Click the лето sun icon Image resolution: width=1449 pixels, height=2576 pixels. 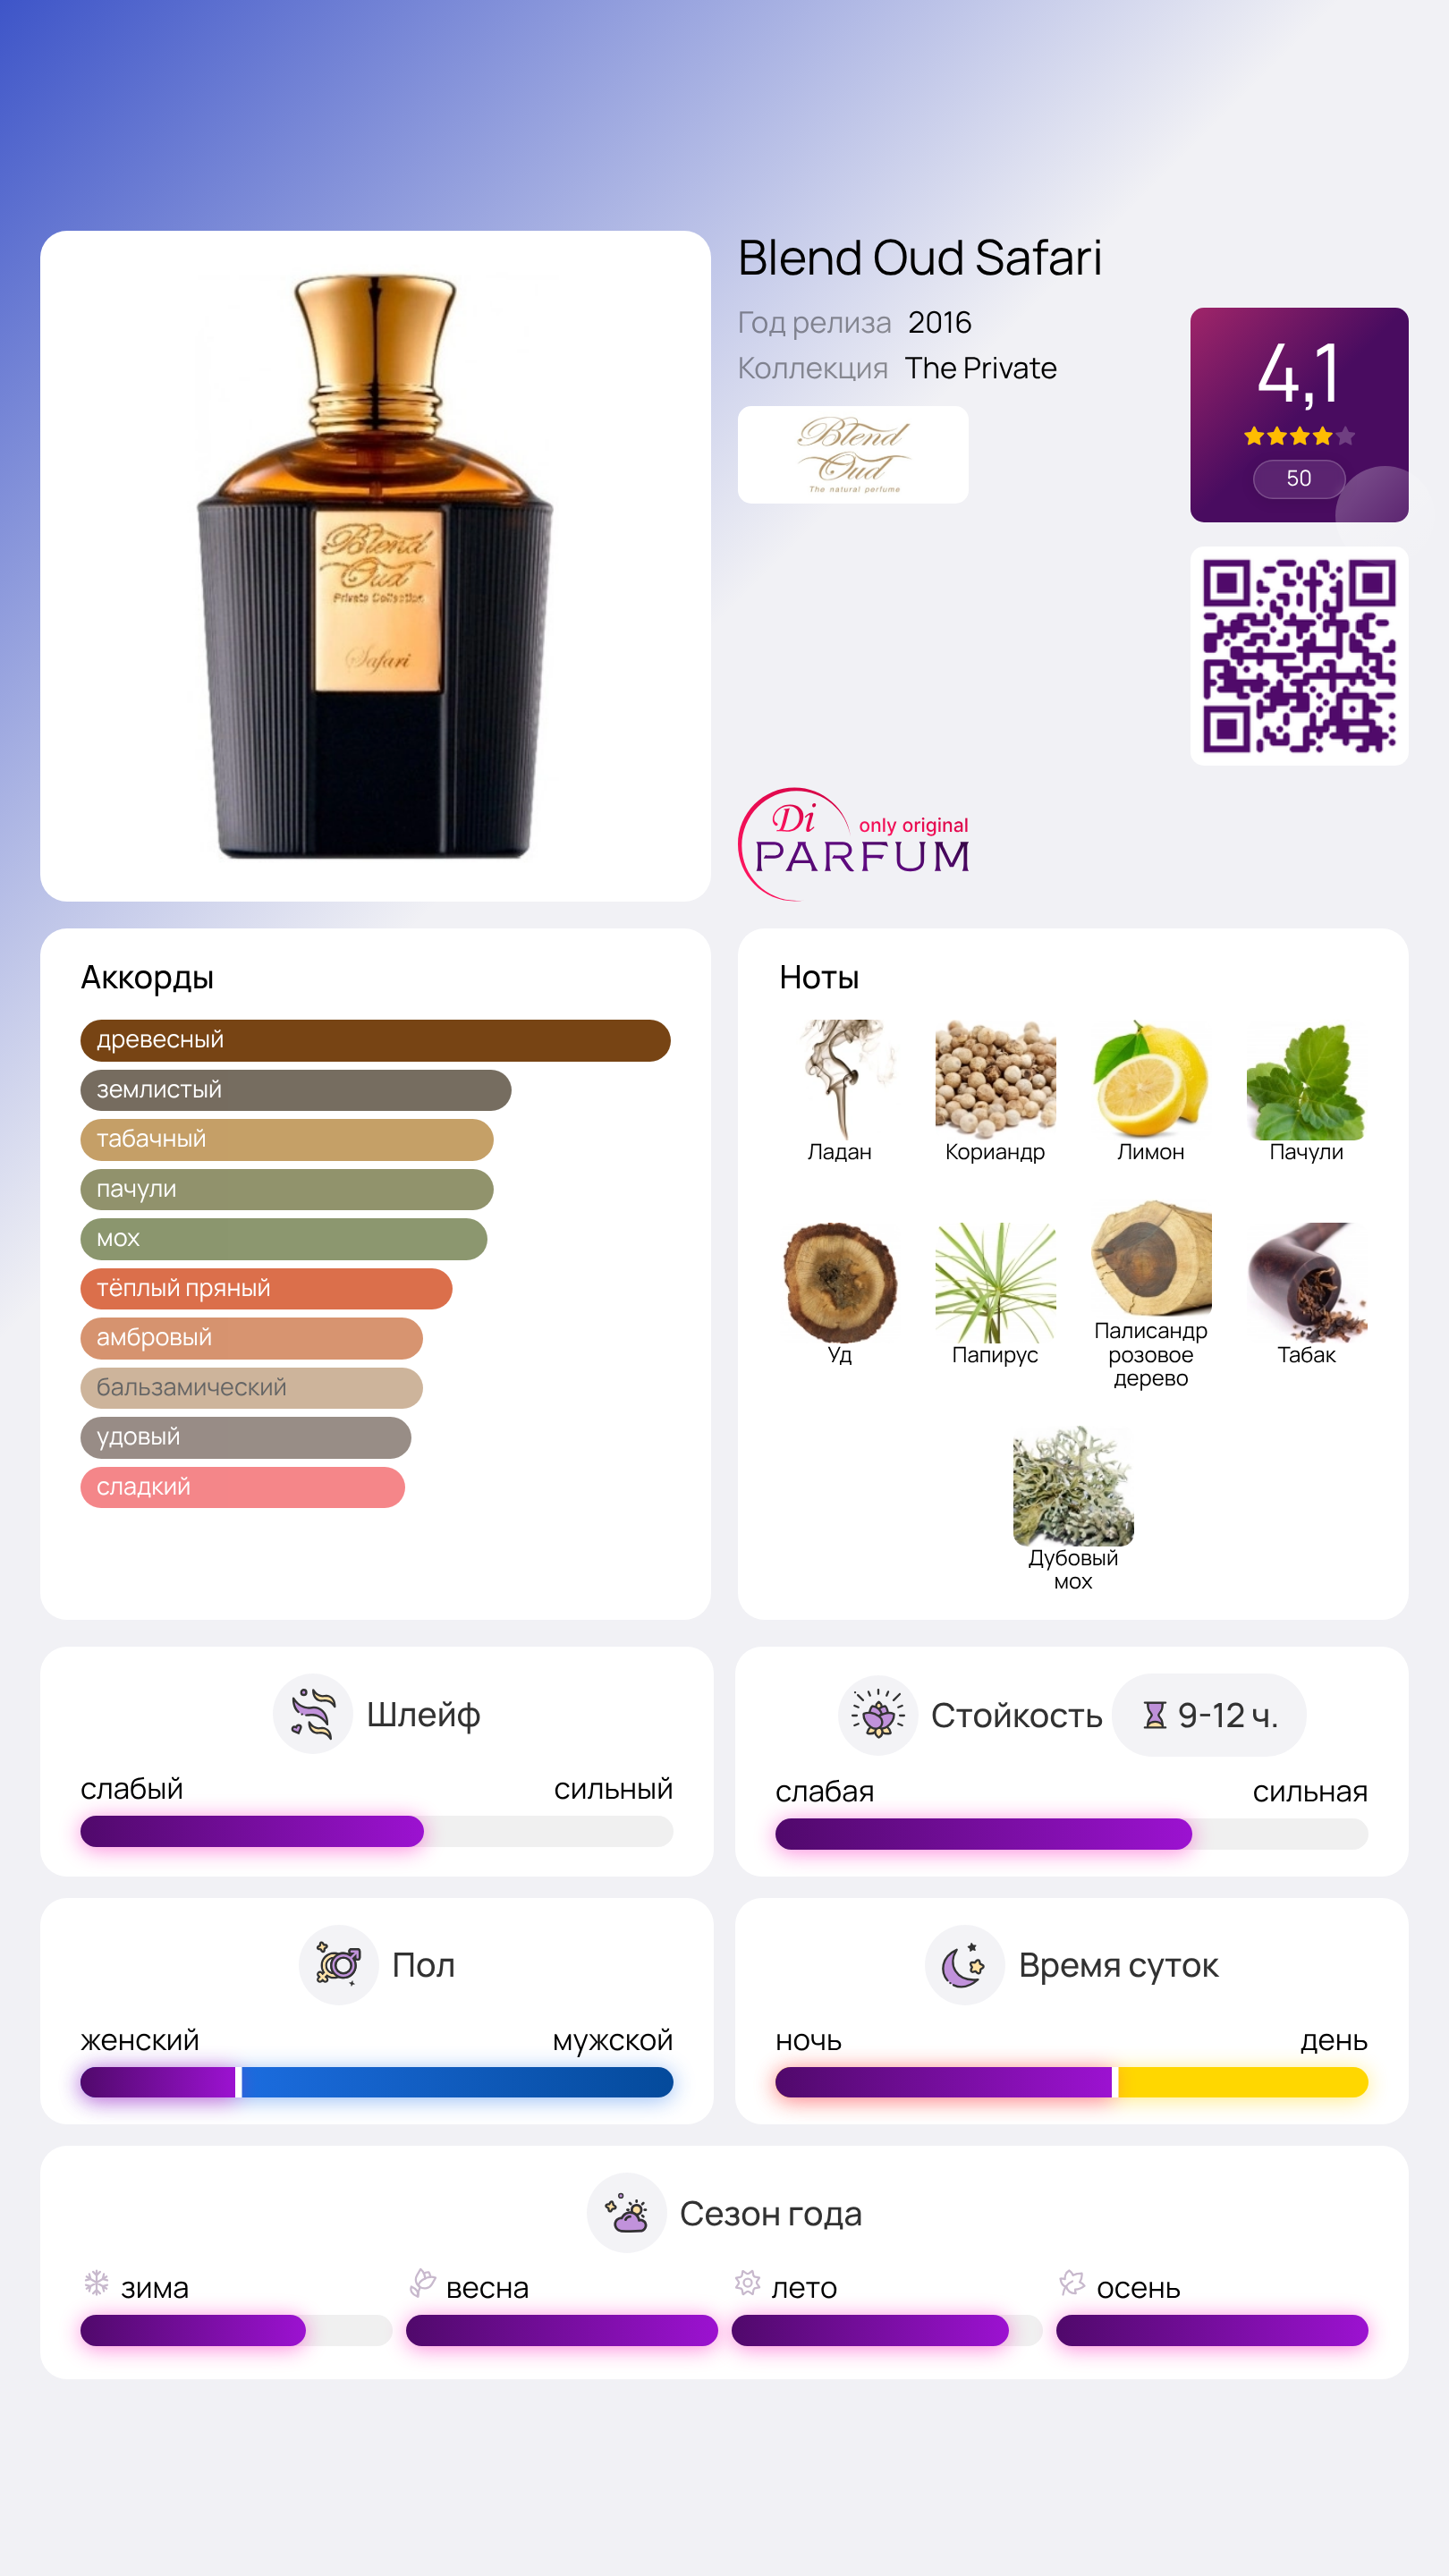coord(747,2283)
